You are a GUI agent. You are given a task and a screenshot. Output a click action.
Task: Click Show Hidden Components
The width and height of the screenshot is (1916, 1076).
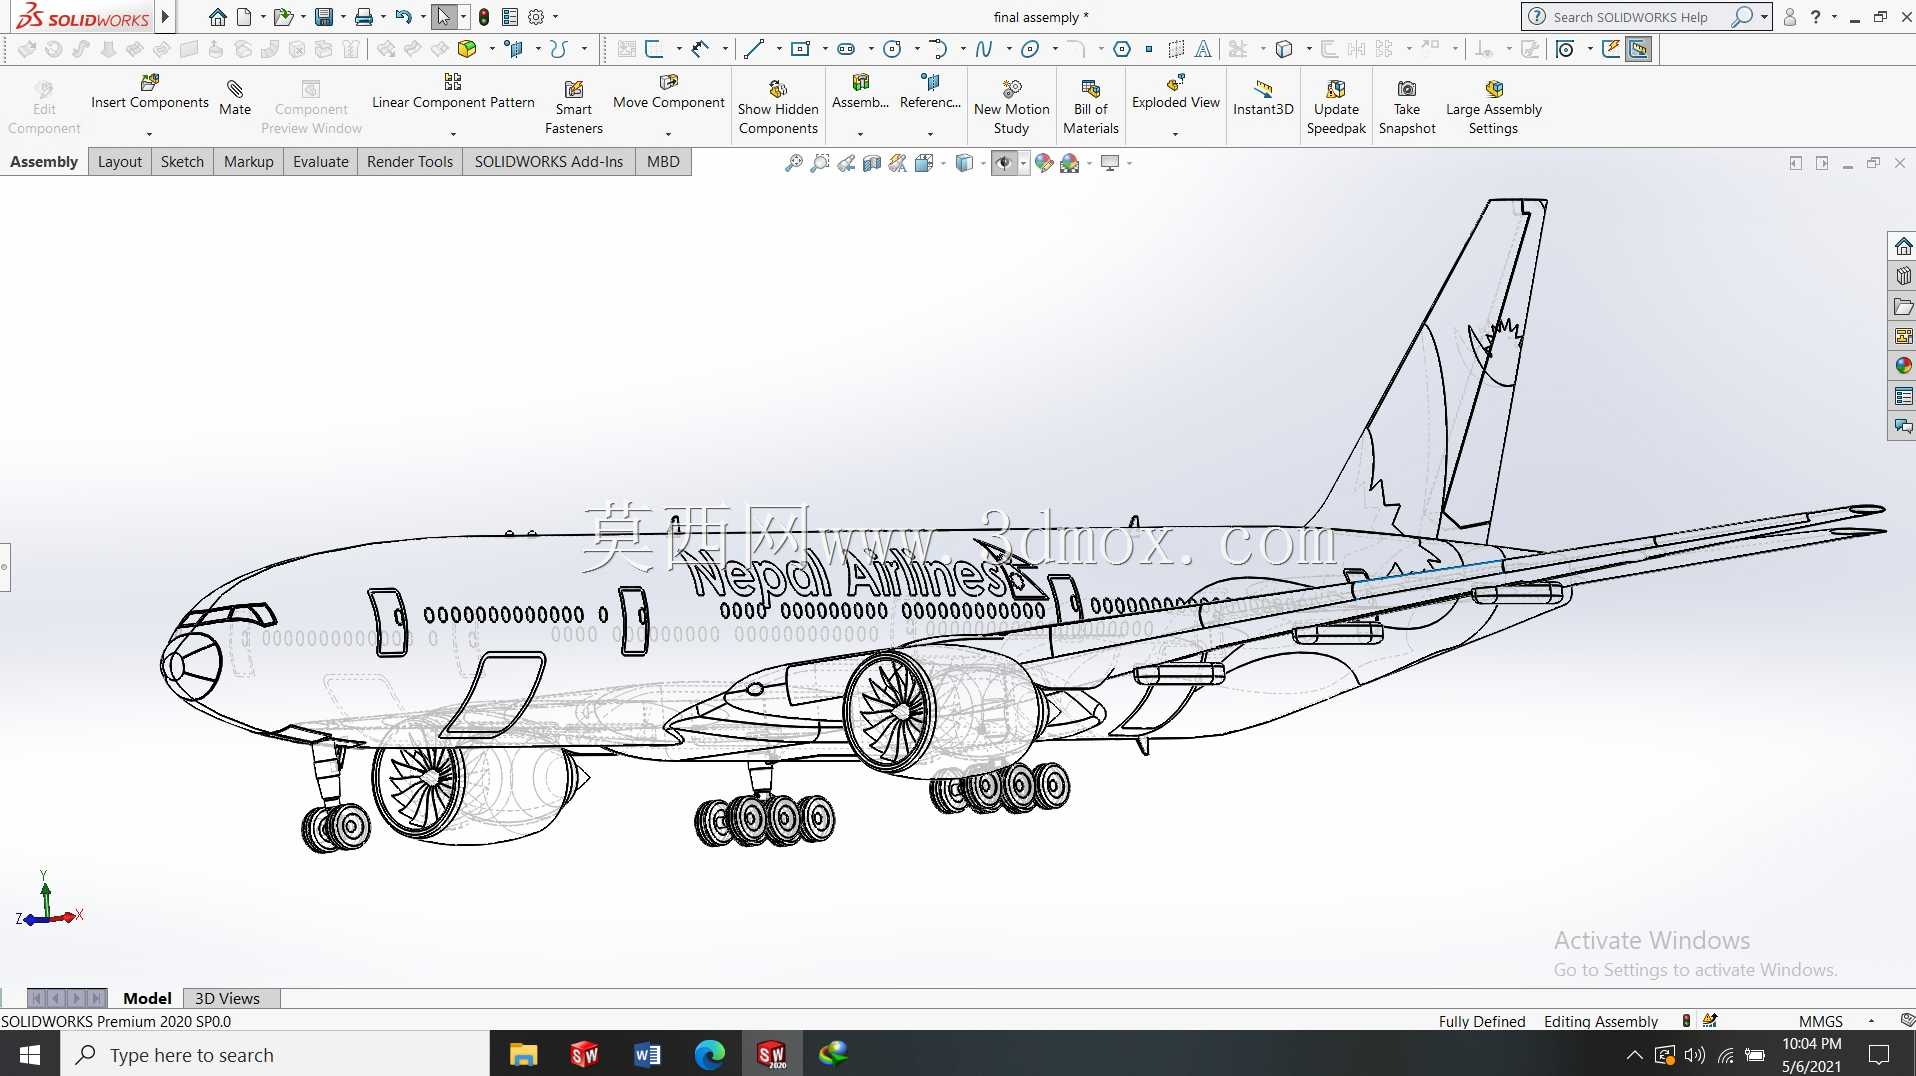(x=778, y=108)
